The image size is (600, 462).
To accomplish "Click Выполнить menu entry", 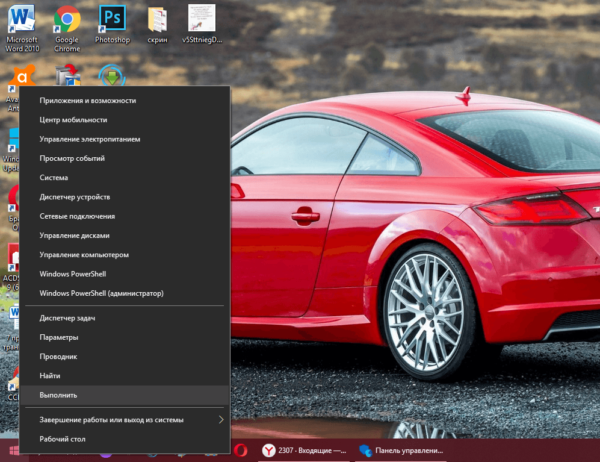I will tap(125, 395).
